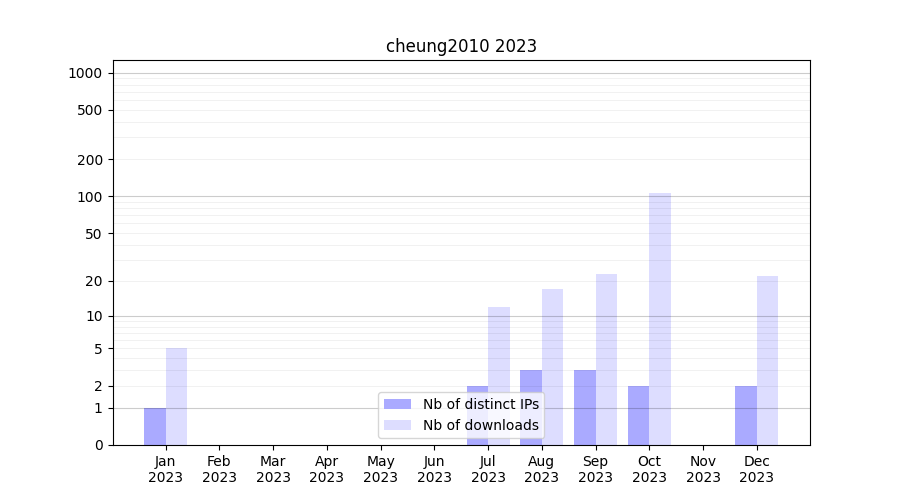Viewport: 900px width, 500px height.
Task: Click the Mar 2023 x-axis label
Action: coord(273,469)
